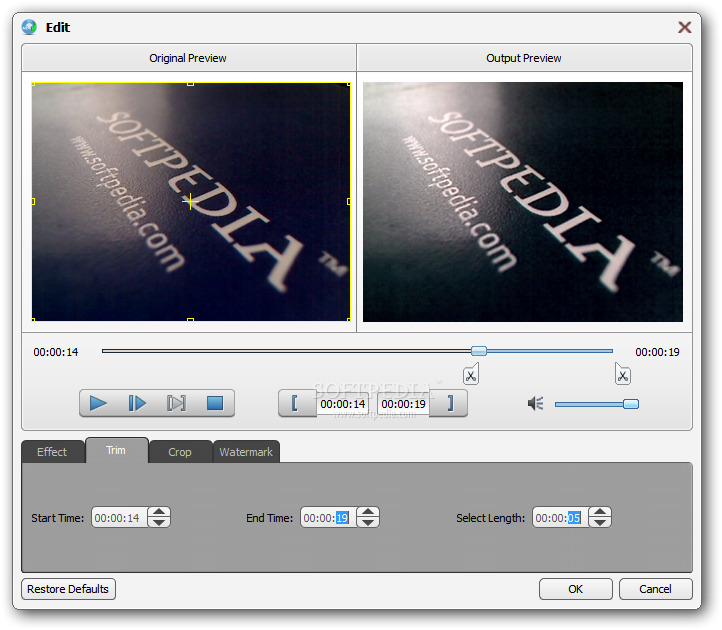
Task: Decrease End Time with down arrow
Action: (x=368, y=522)
